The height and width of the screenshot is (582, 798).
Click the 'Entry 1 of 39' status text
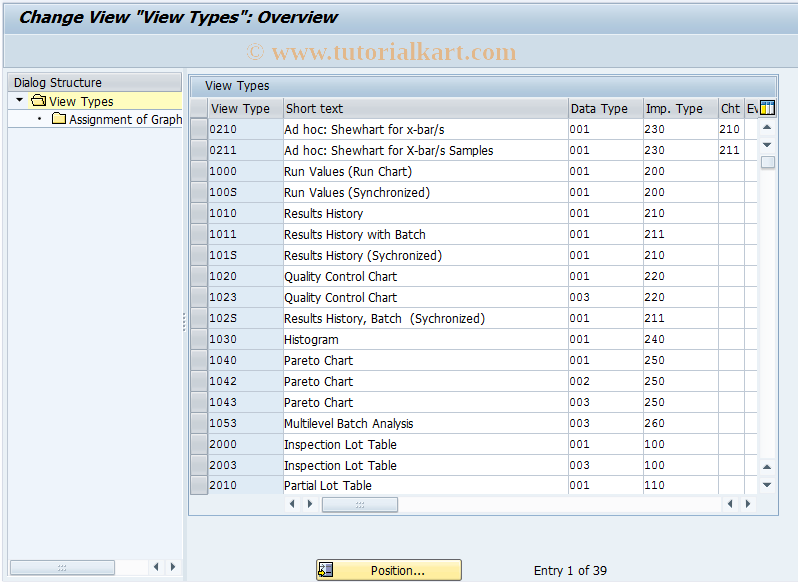click(570, 570)
